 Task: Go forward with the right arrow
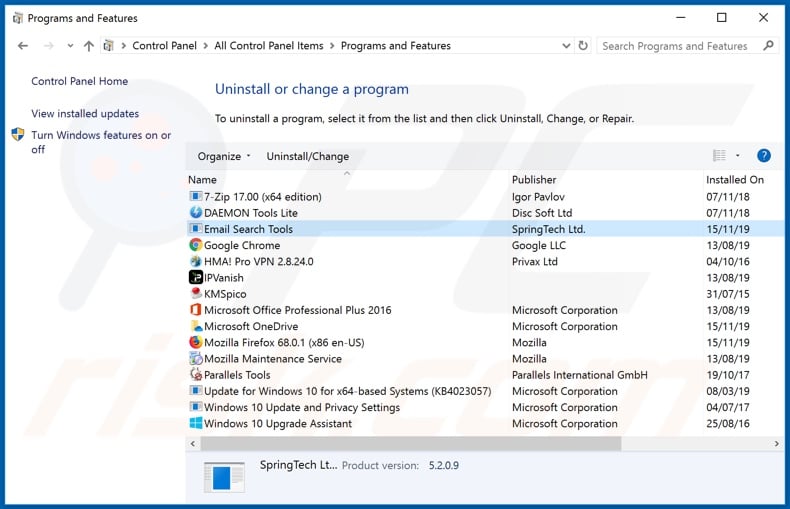coord(48,46)
